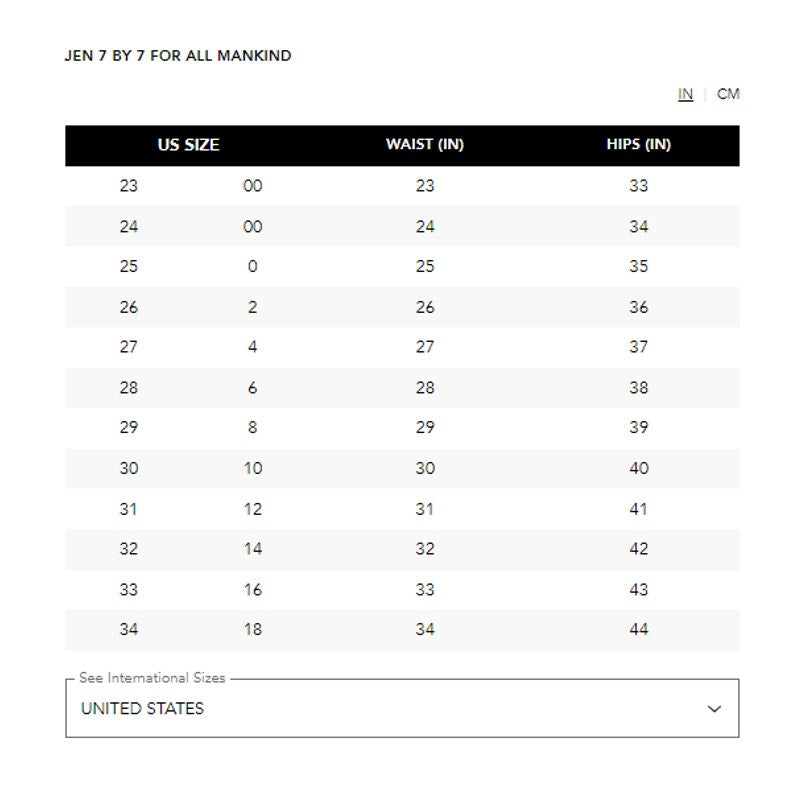This screenshot has width=800, height=800.
Task: Select the size 34 row
Action: (x=402, y=630)
